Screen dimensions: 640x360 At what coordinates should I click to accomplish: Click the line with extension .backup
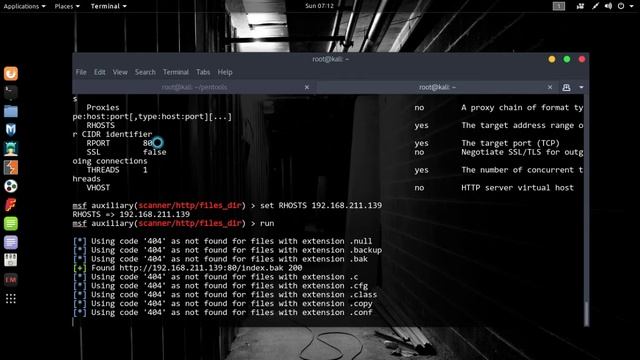227,250
